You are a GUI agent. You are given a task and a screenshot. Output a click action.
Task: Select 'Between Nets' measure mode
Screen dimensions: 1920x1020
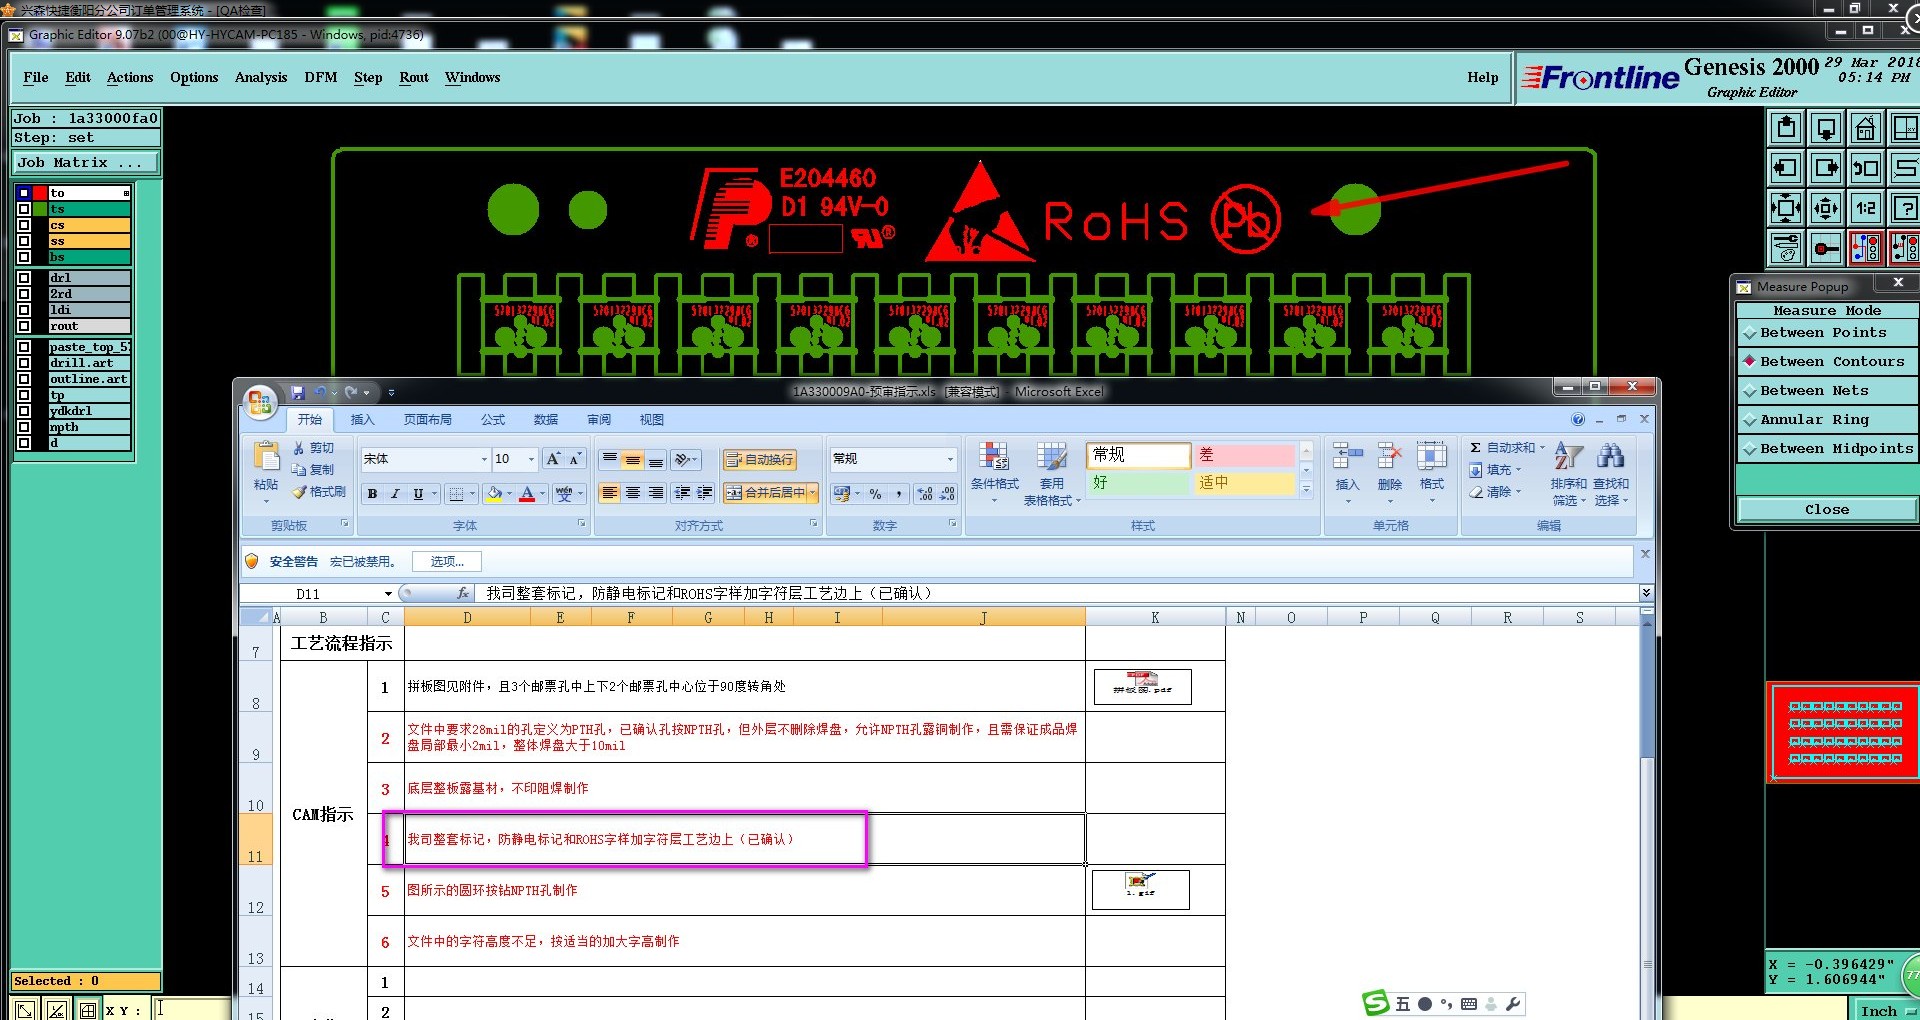[1826, 391]
